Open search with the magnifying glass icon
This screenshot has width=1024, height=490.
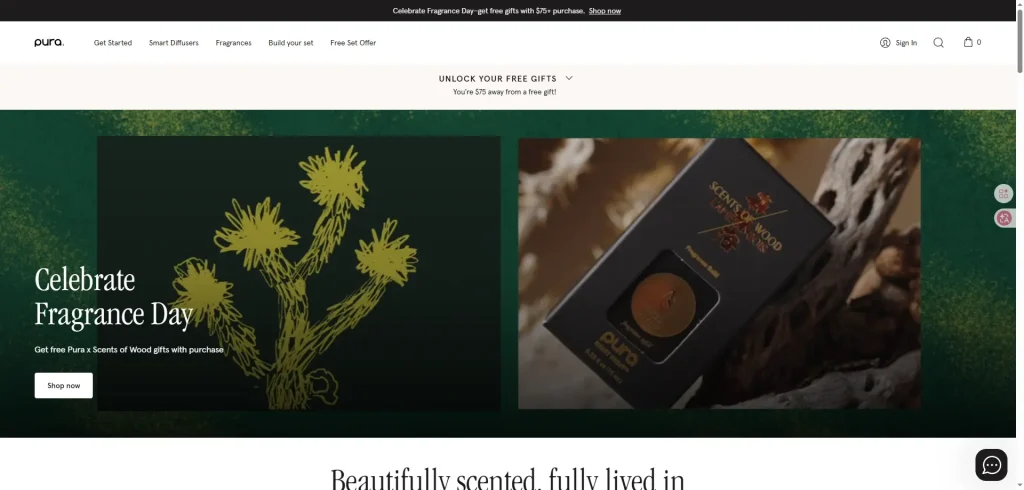[938, 42]
